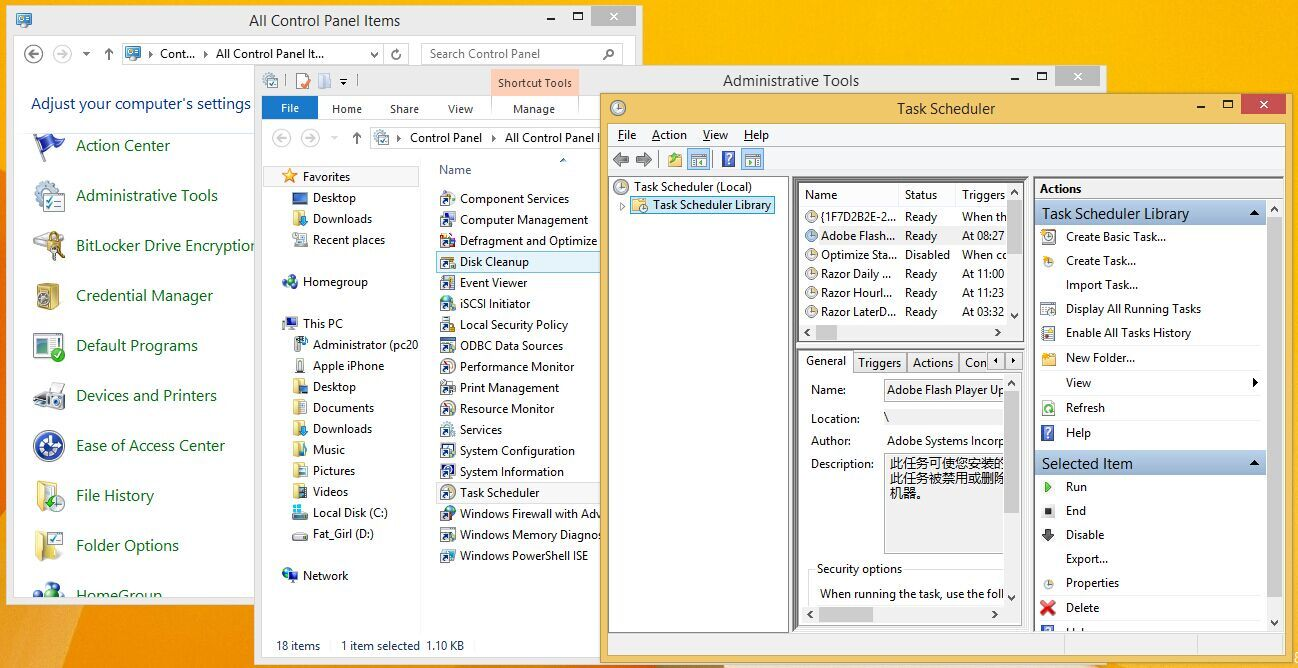
Task: Select Task Scheduler (Local) tree root
Action: pyautogui.click(x=692, y=187)
